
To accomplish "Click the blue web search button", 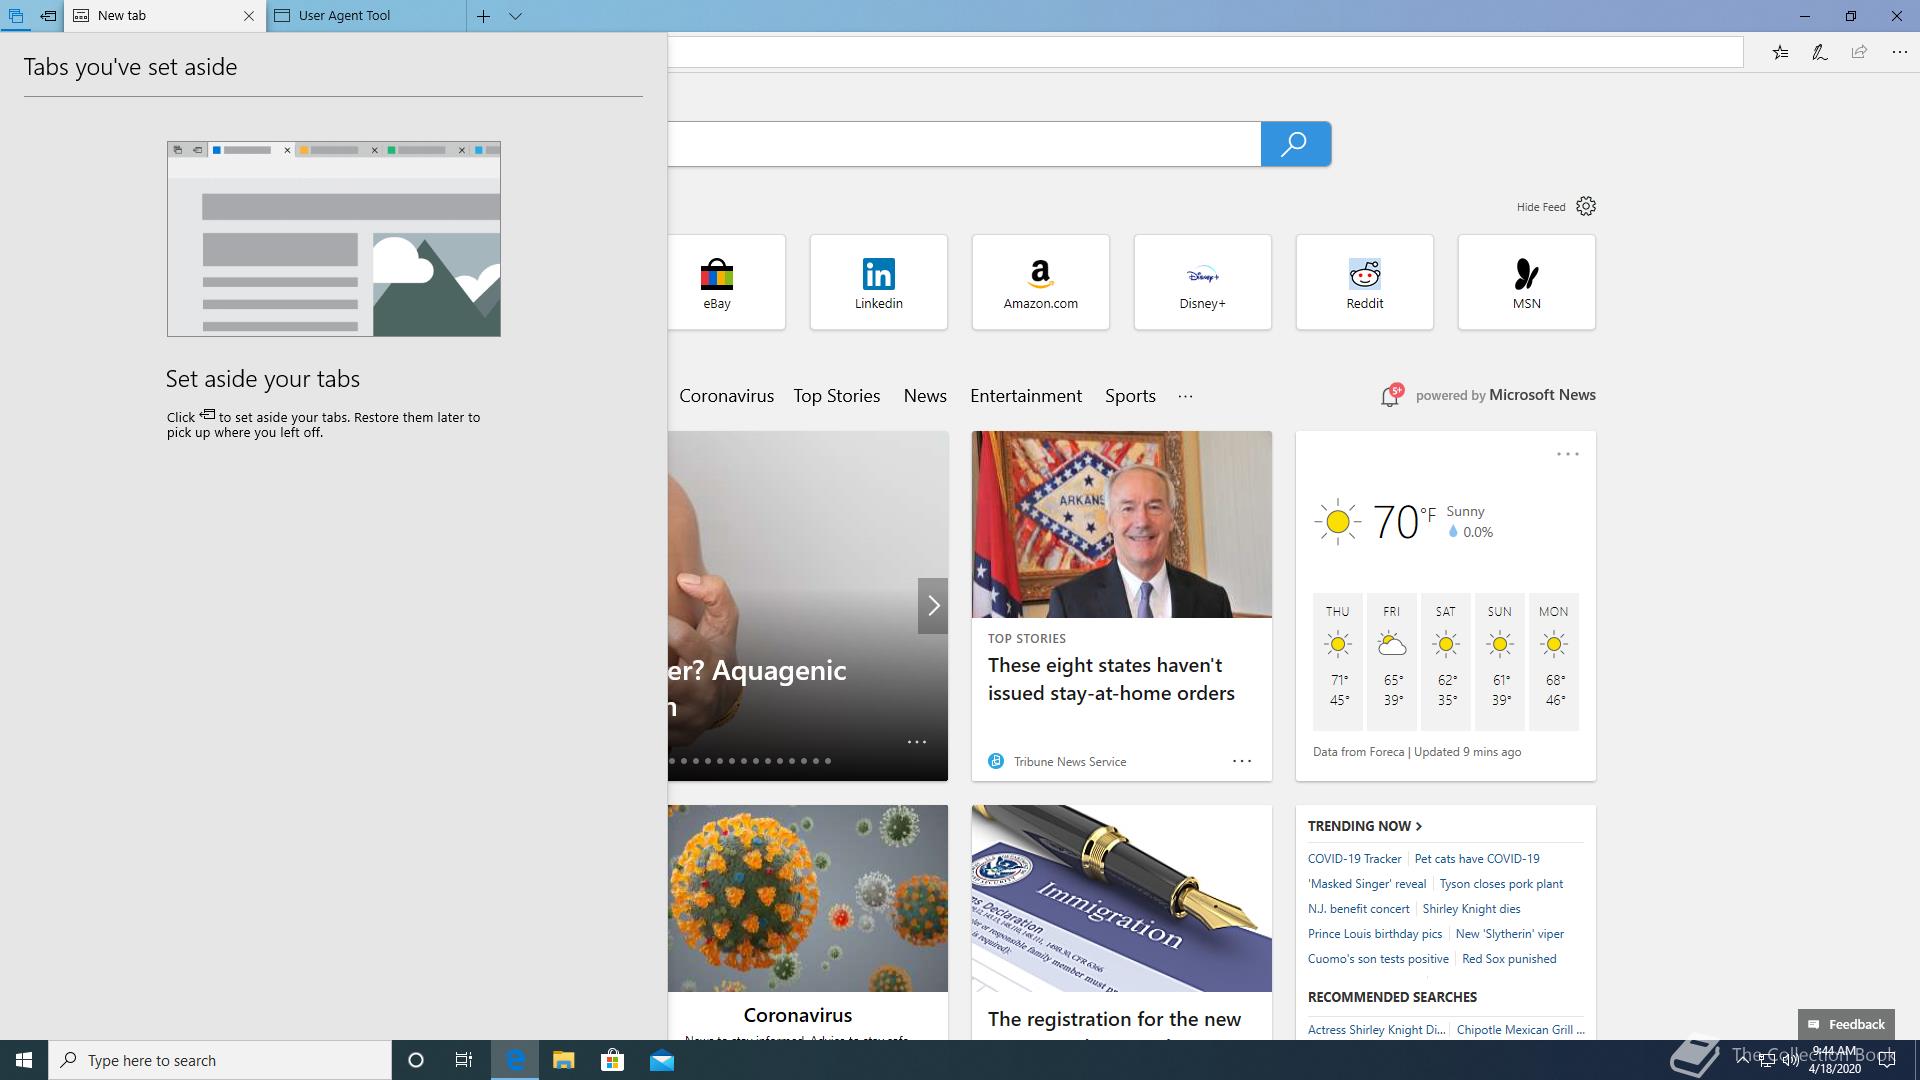I will (1295, 144).
